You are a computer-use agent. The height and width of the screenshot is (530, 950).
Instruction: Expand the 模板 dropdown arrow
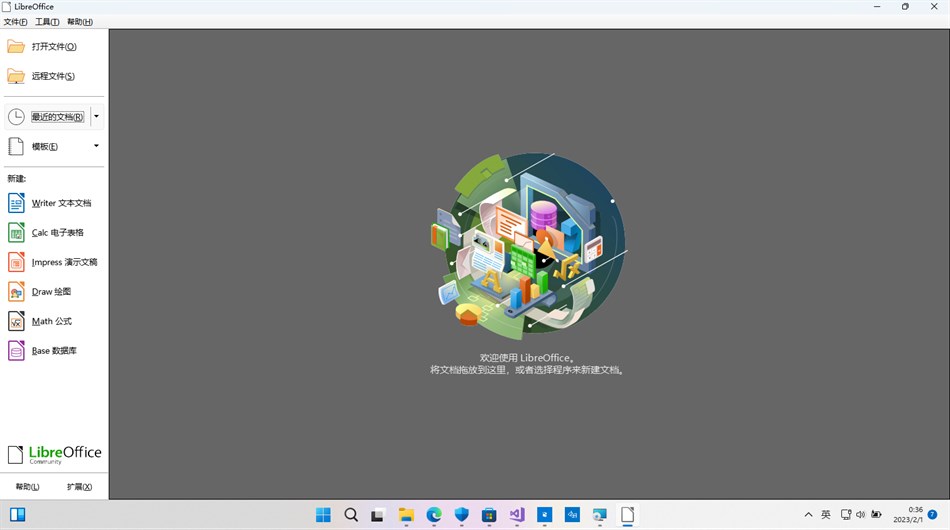pos(96,146)
